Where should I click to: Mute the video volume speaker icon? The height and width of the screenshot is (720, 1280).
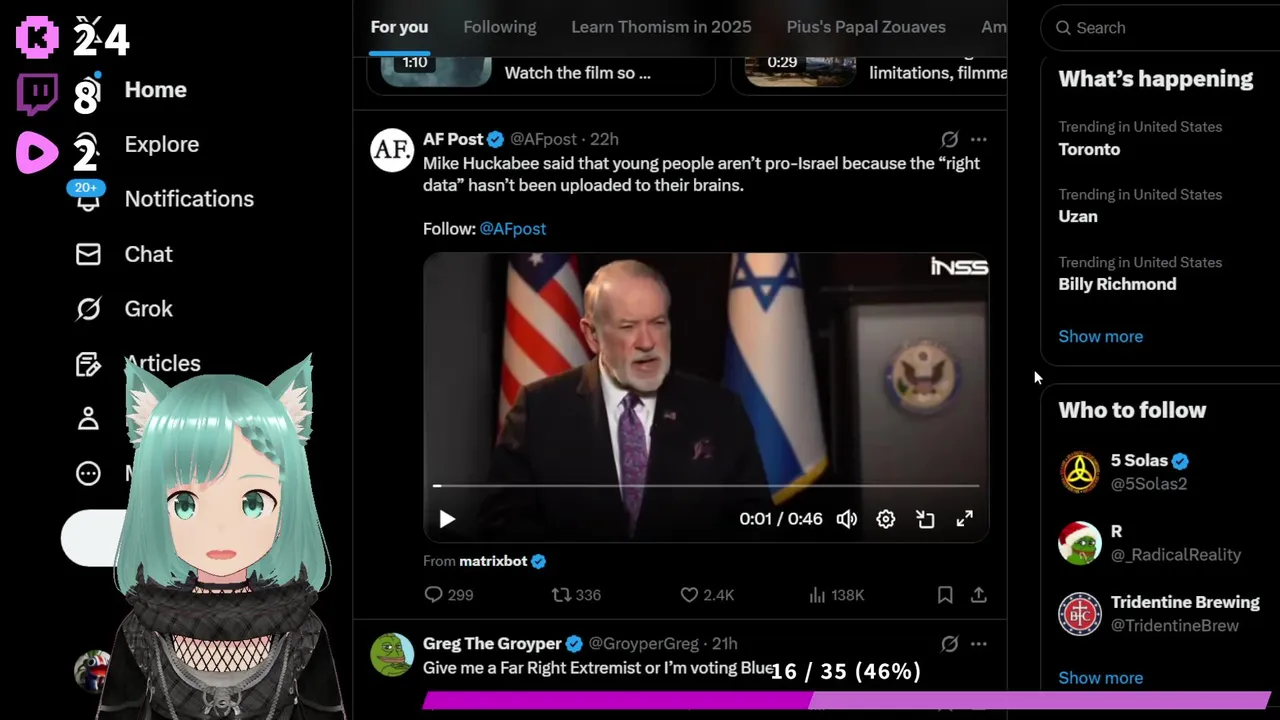(846, 519)
